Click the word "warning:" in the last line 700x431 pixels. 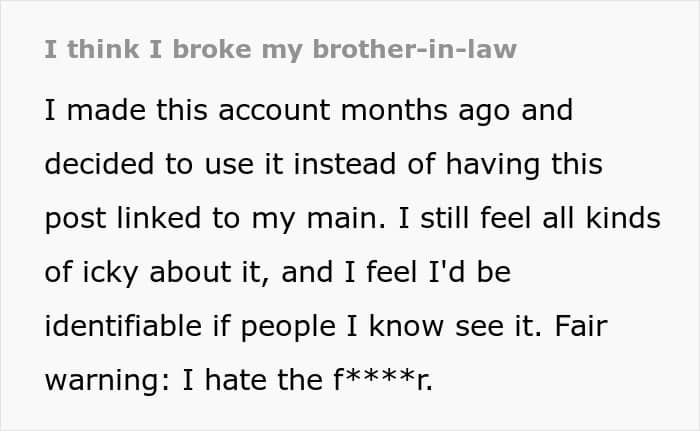tap(107, 381)
